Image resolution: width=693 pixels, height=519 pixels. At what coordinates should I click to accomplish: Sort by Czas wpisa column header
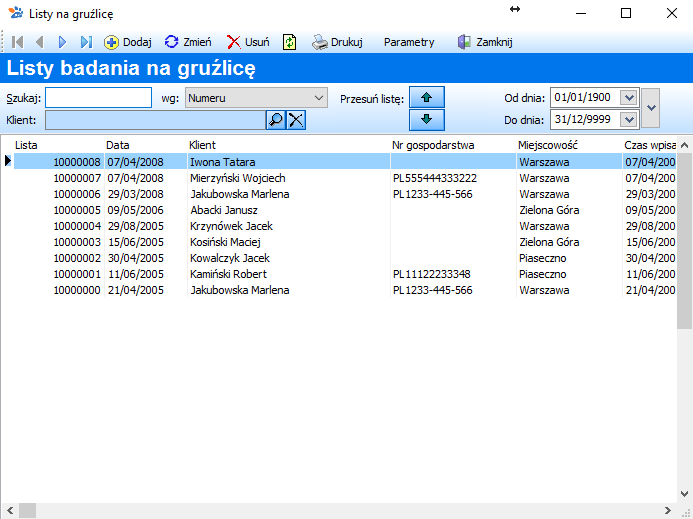pos(650,145)
